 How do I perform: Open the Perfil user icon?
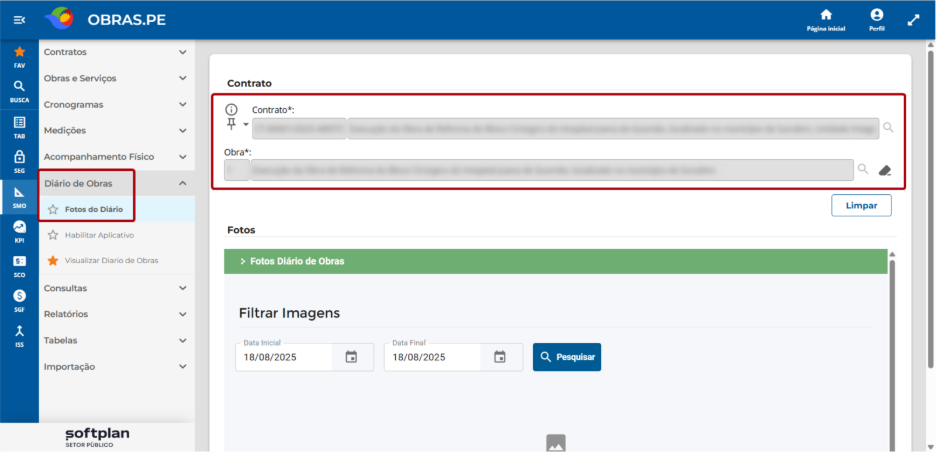(876, 20)
